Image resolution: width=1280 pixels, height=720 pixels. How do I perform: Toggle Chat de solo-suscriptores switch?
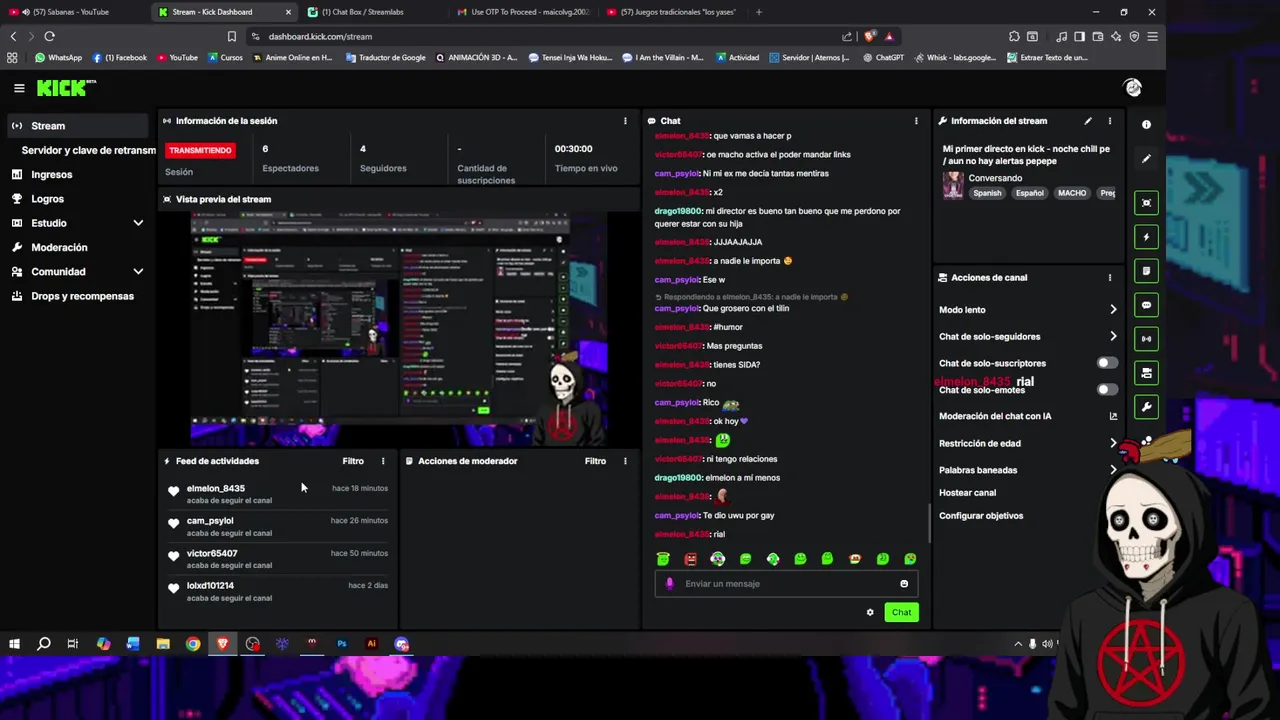(x=1107, y=363)
